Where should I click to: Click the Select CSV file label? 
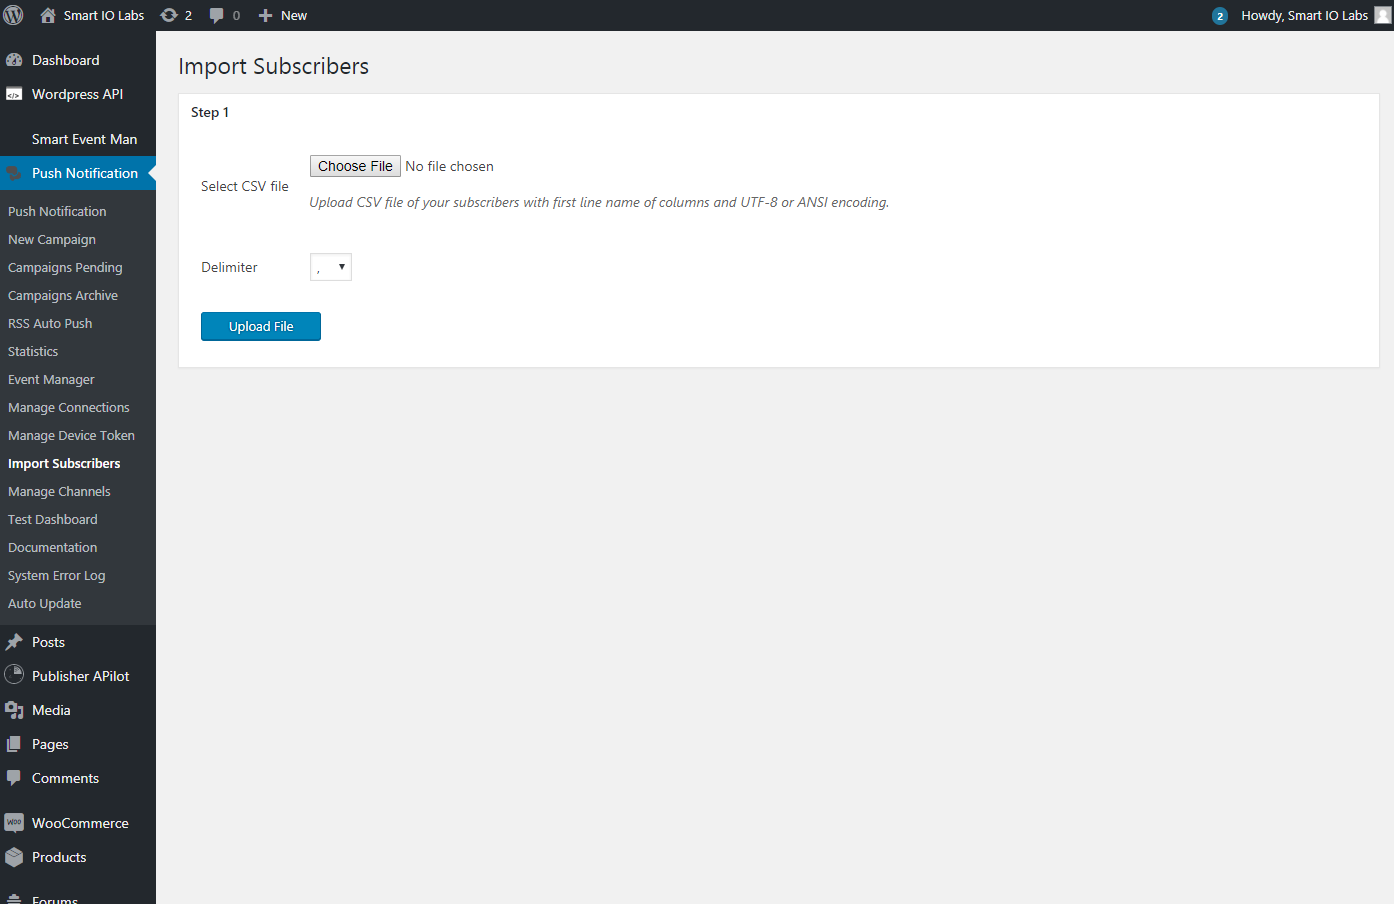coord(245,186)
